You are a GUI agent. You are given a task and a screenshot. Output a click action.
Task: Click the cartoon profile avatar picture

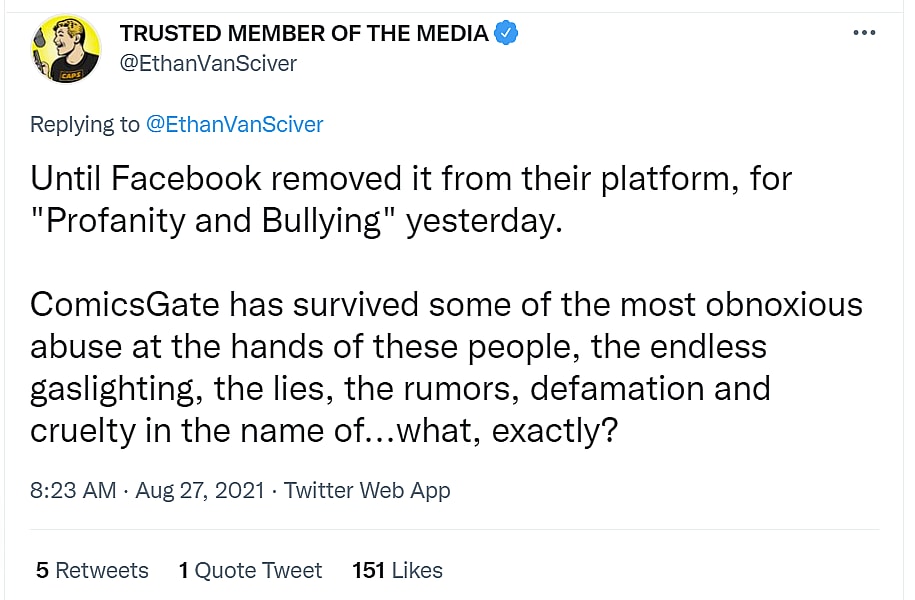pyautogui.click(x=64, y=48)
